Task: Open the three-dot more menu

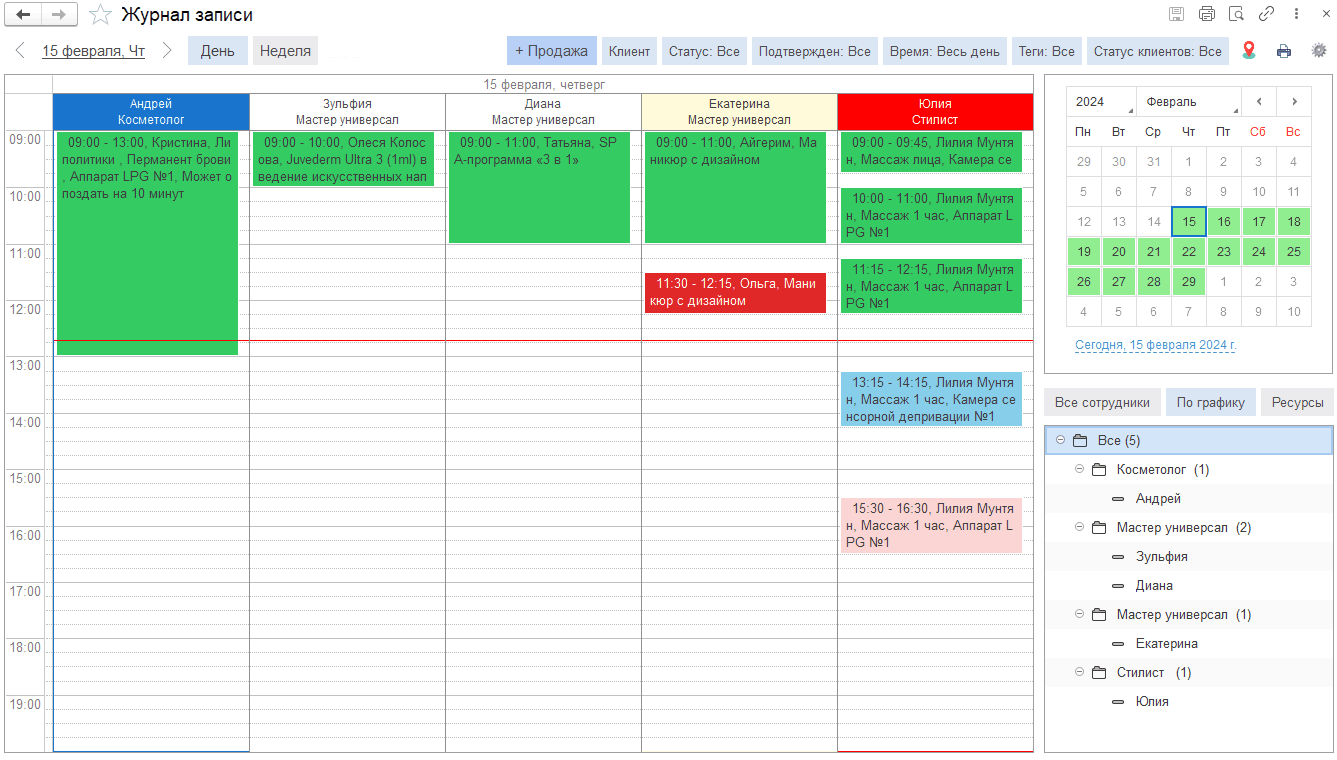Action: point(1297,14)
